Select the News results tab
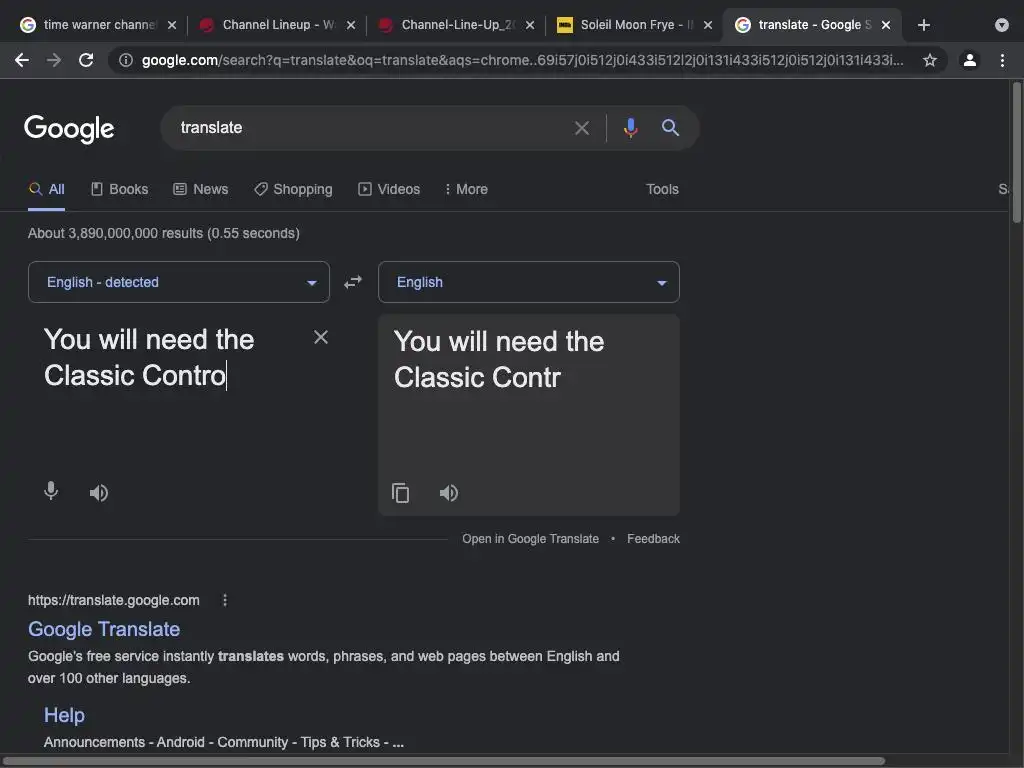 (200, 189)
